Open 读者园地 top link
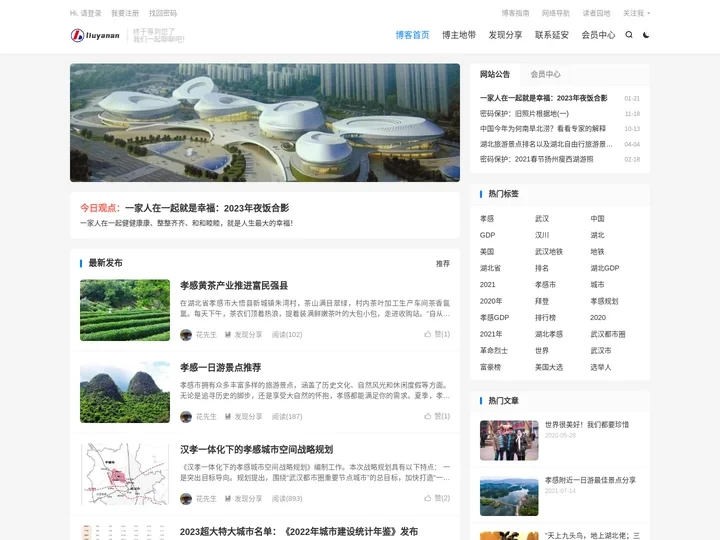 (596, 13)
